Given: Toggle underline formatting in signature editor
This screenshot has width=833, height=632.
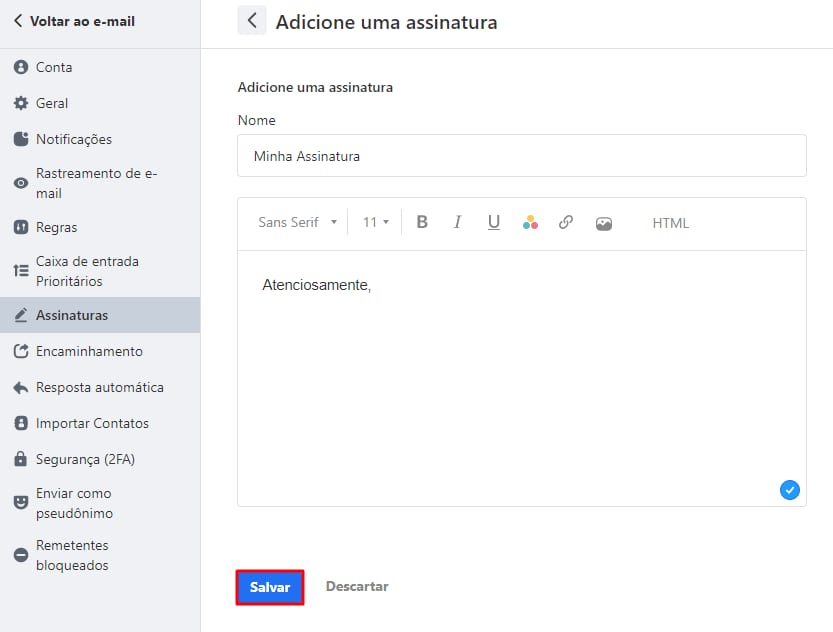Looking at the screenshot, I should pos(493,223).
